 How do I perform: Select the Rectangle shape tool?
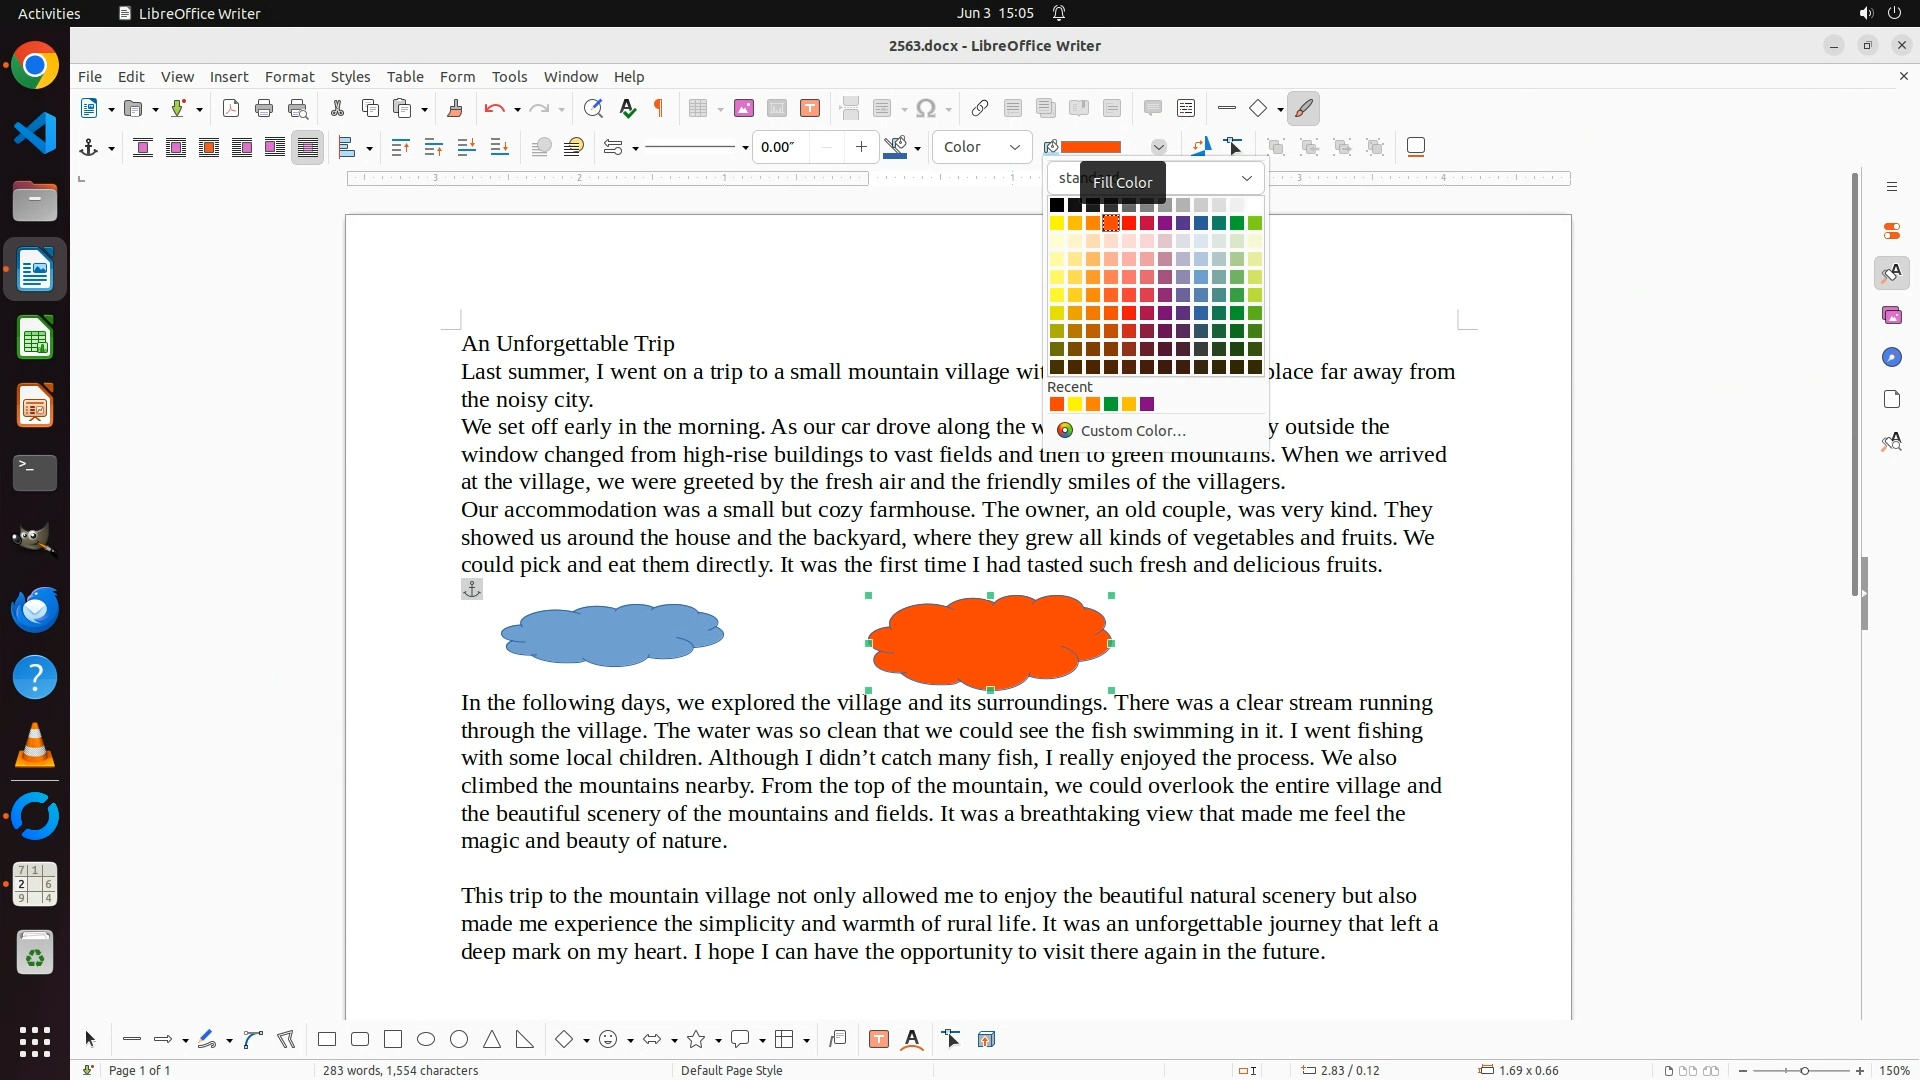coord(327,1040)
